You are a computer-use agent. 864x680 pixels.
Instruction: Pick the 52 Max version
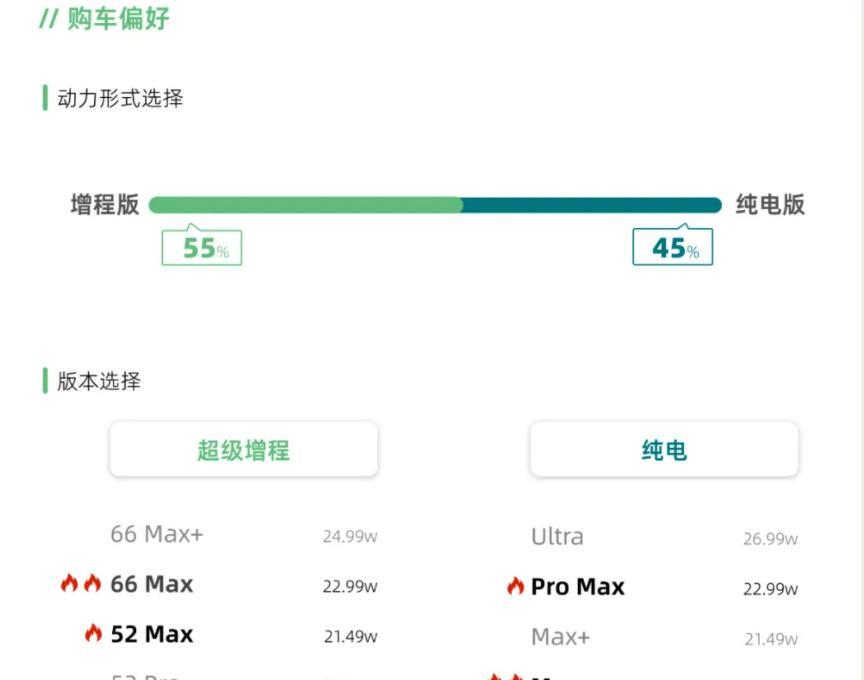pyautogui.click(x=152, y=634)
